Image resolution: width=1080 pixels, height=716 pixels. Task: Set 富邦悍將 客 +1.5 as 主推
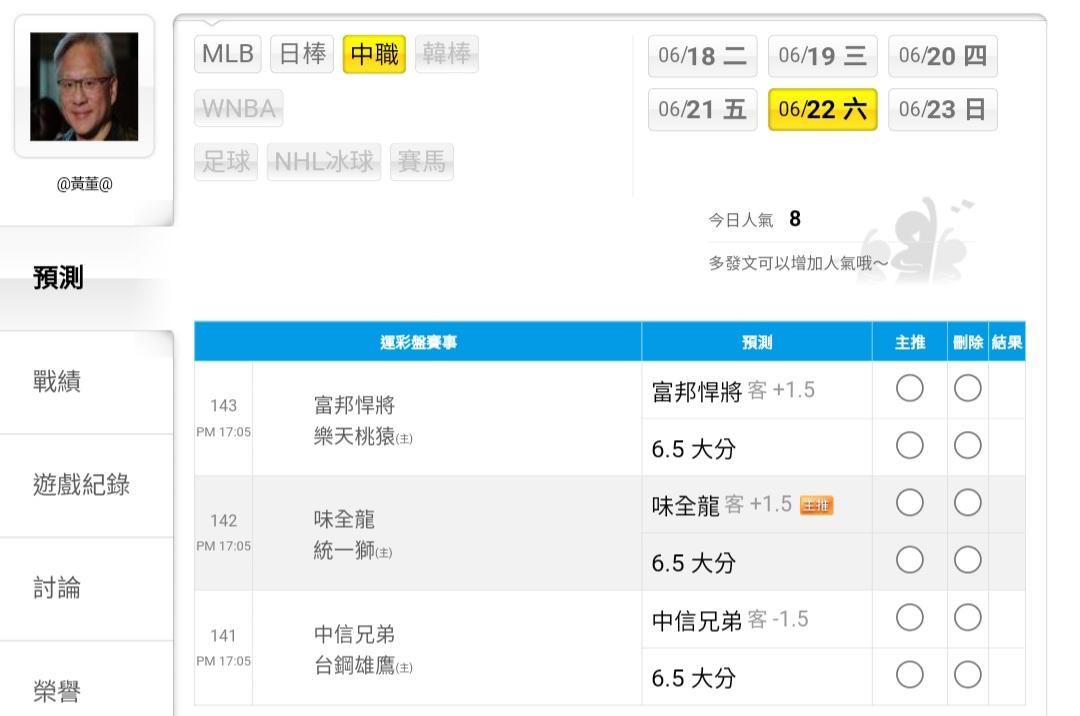click(x=909, y=389)
